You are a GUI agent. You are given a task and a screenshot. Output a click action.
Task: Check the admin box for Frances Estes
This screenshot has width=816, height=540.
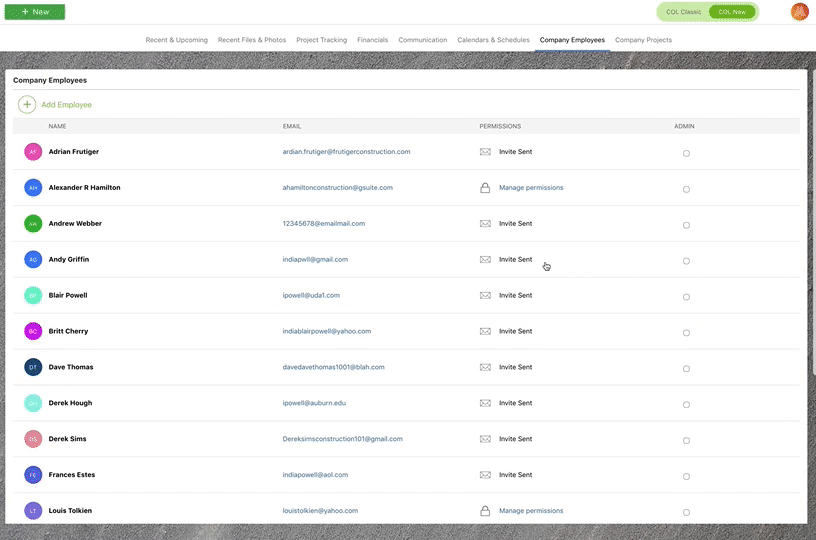pos(686,477)
